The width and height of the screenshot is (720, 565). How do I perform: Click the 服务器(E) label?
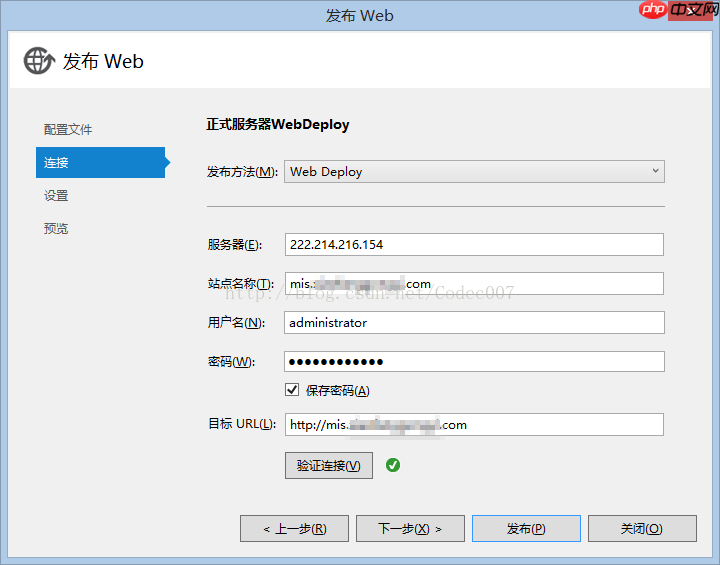[x=235, y=244]
